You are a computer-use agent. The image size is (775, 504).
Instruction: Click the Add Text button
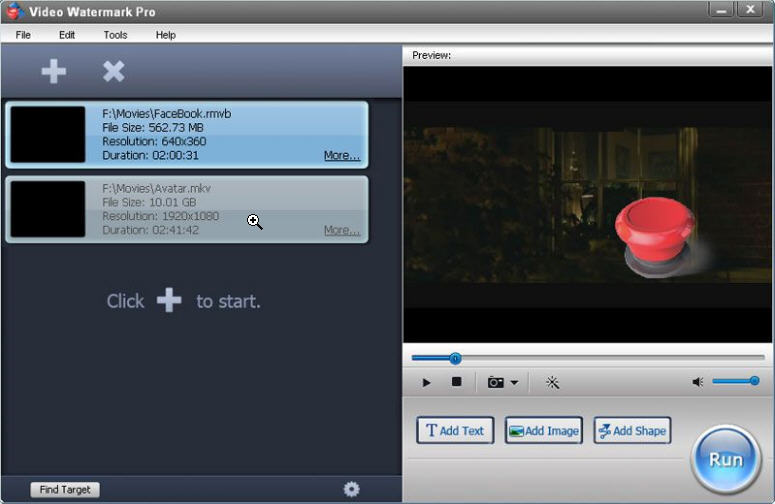455,430
